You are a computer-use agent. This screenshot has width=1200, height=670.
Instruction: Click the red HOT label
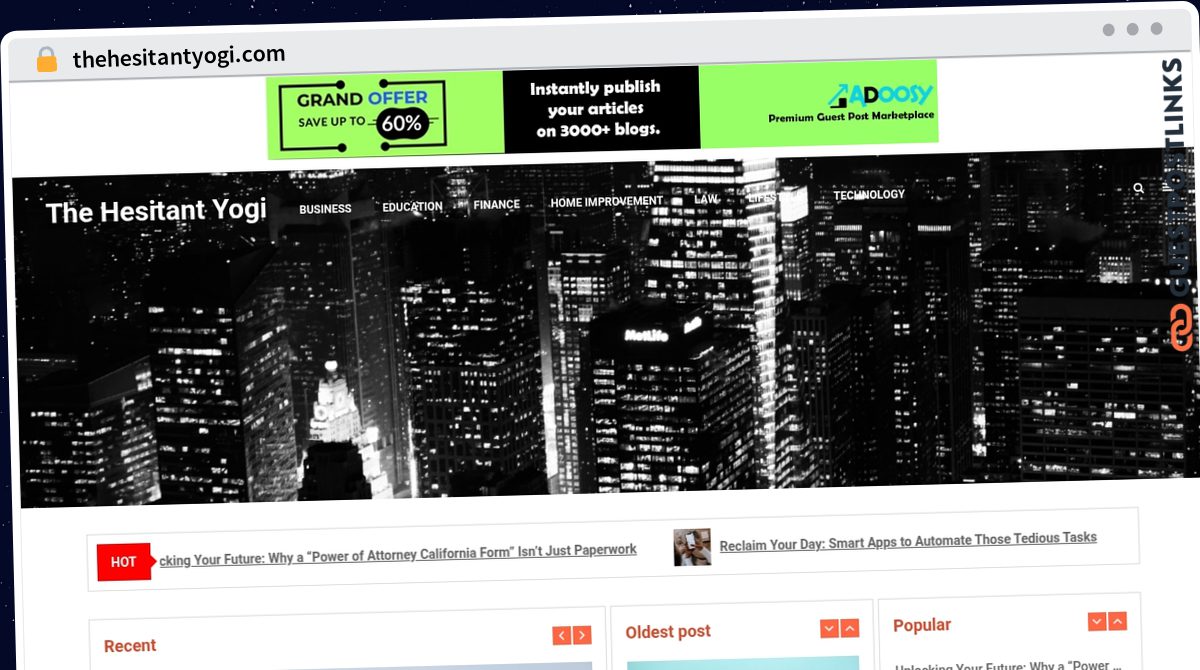pos(124,562)
